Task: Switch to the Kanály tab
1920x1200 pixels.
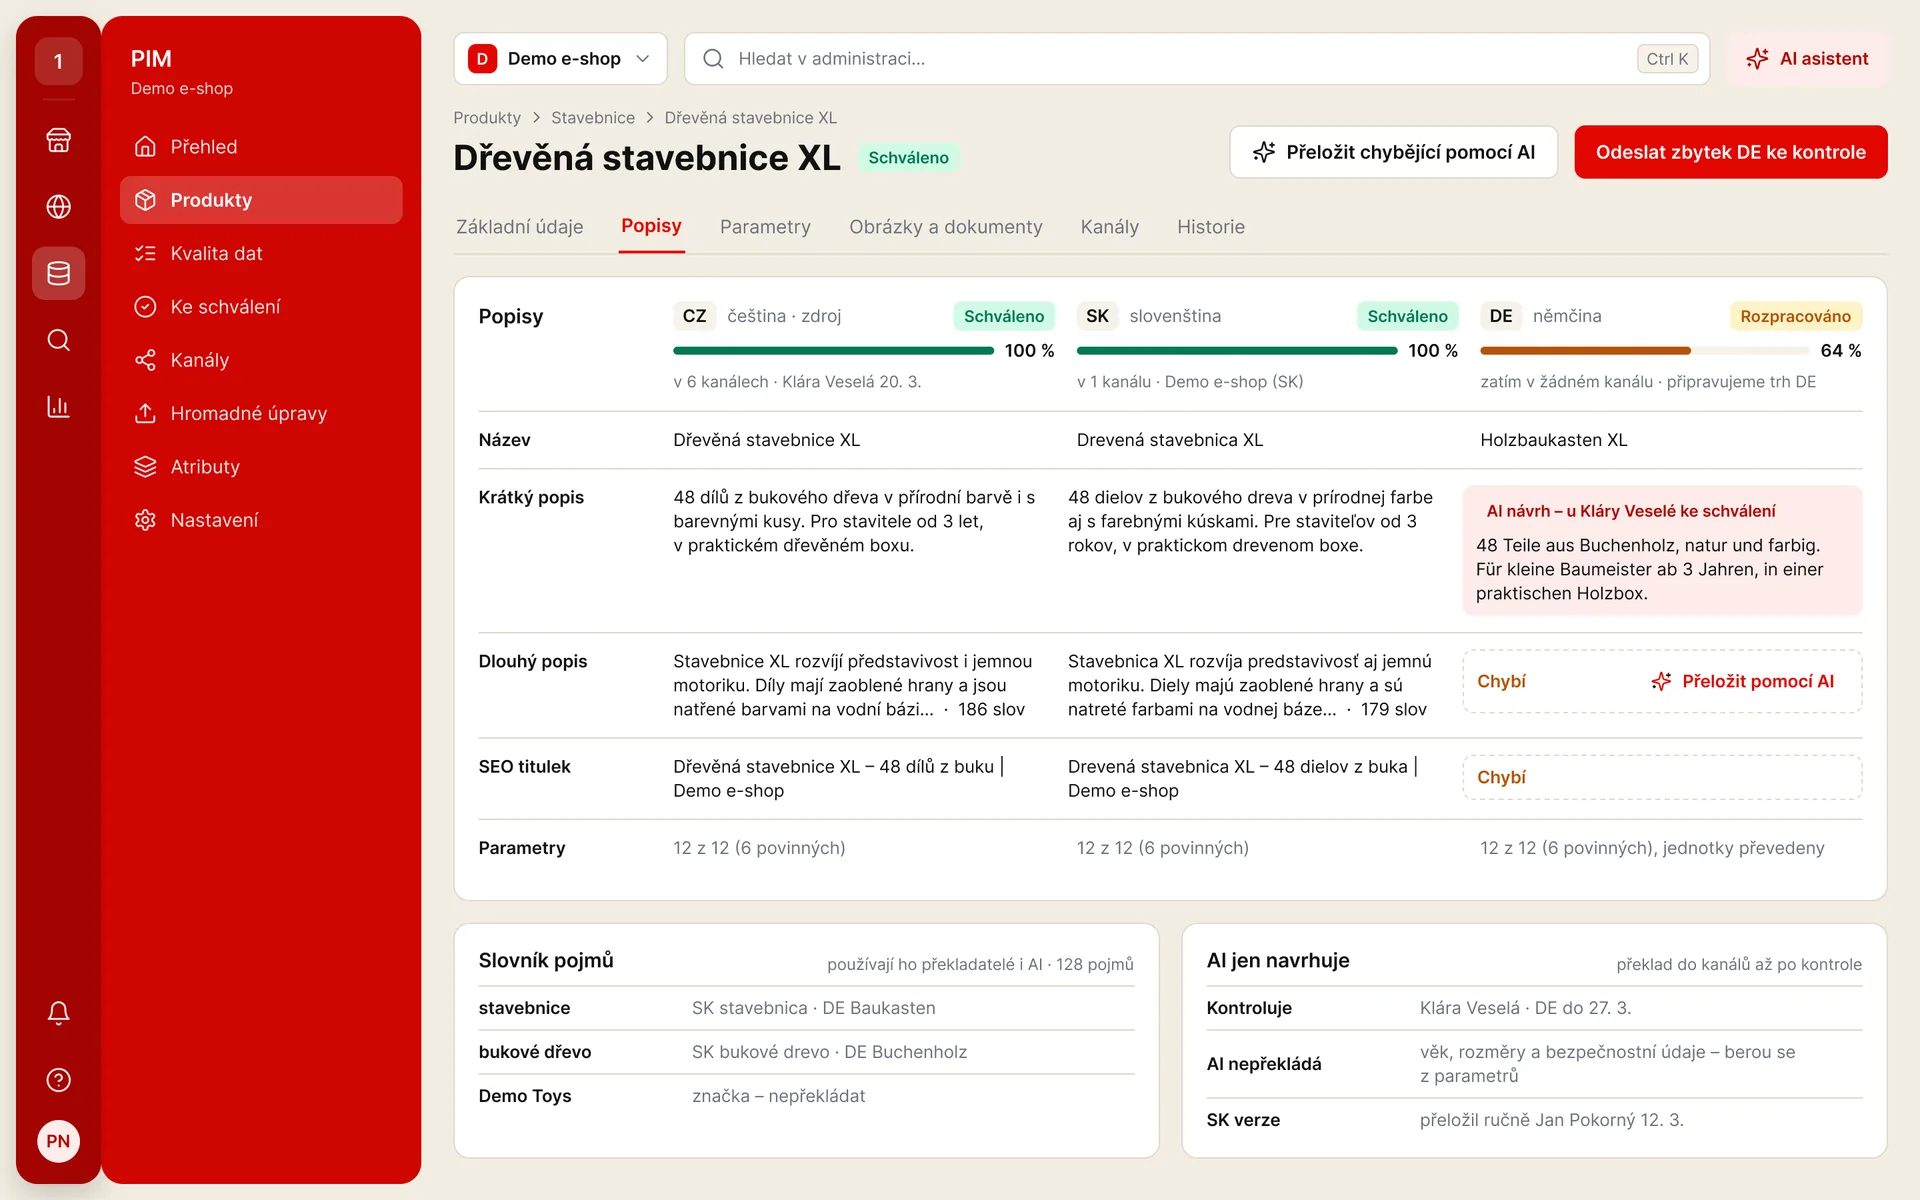Action: [x=1109, y=227]
